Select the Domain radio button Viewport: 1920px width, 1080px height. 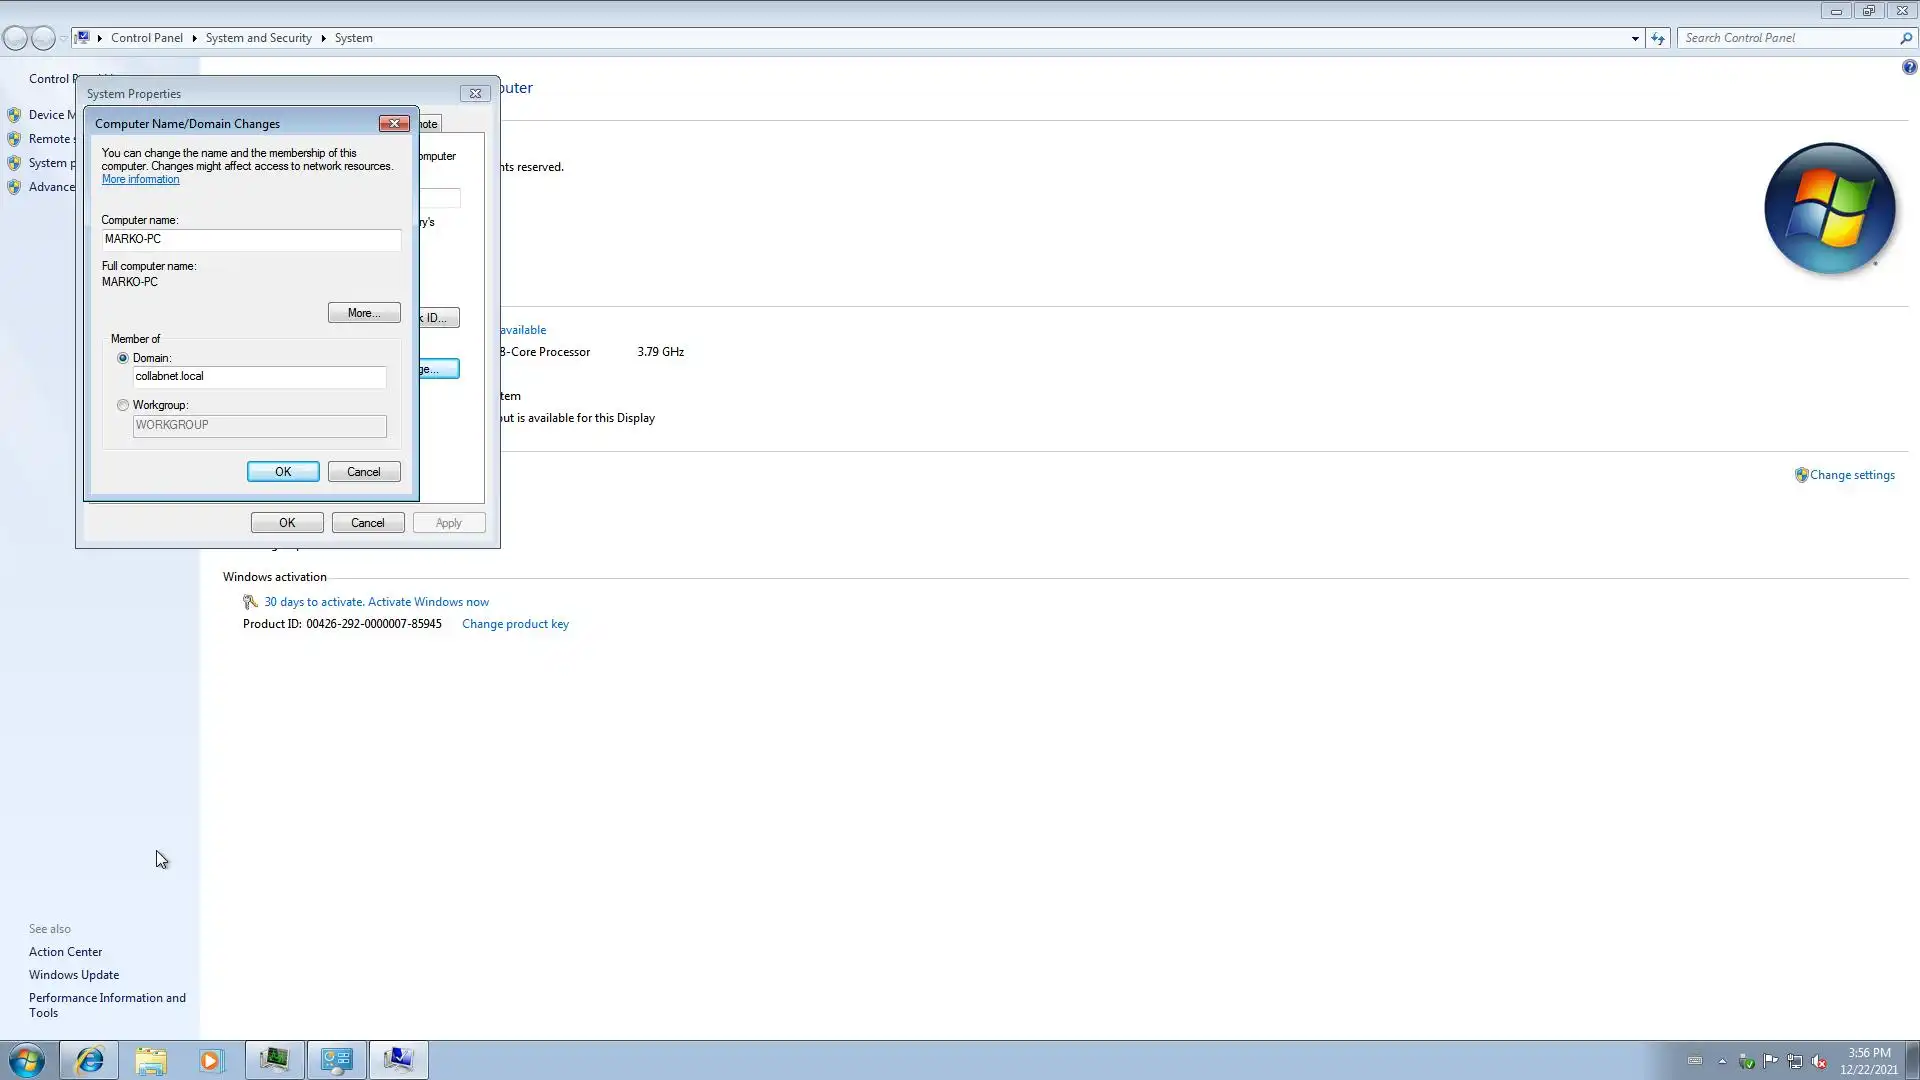click(123, 358)
